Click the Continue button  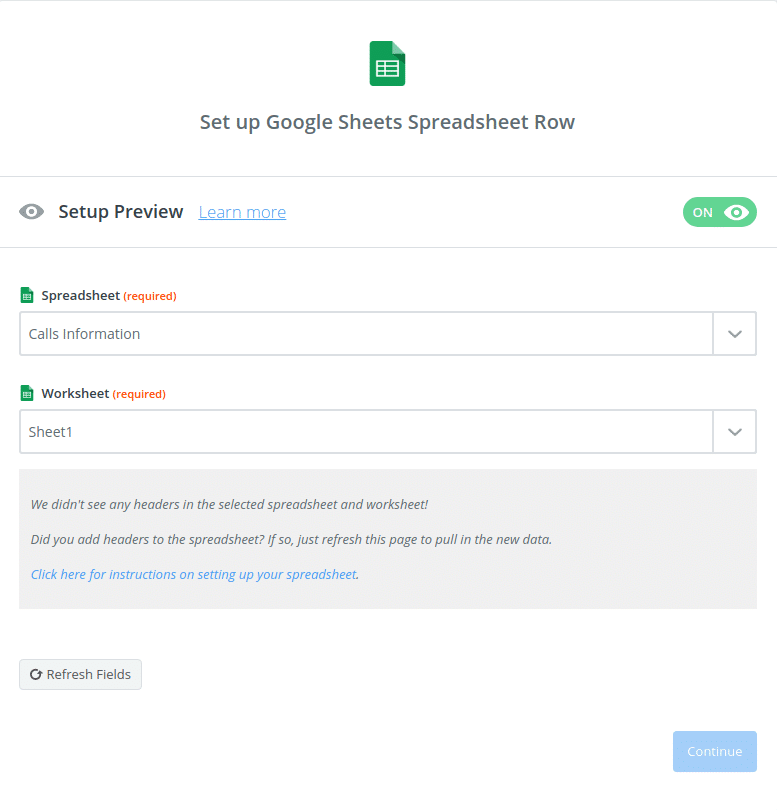pyautogui.click(x=714, y=751)
